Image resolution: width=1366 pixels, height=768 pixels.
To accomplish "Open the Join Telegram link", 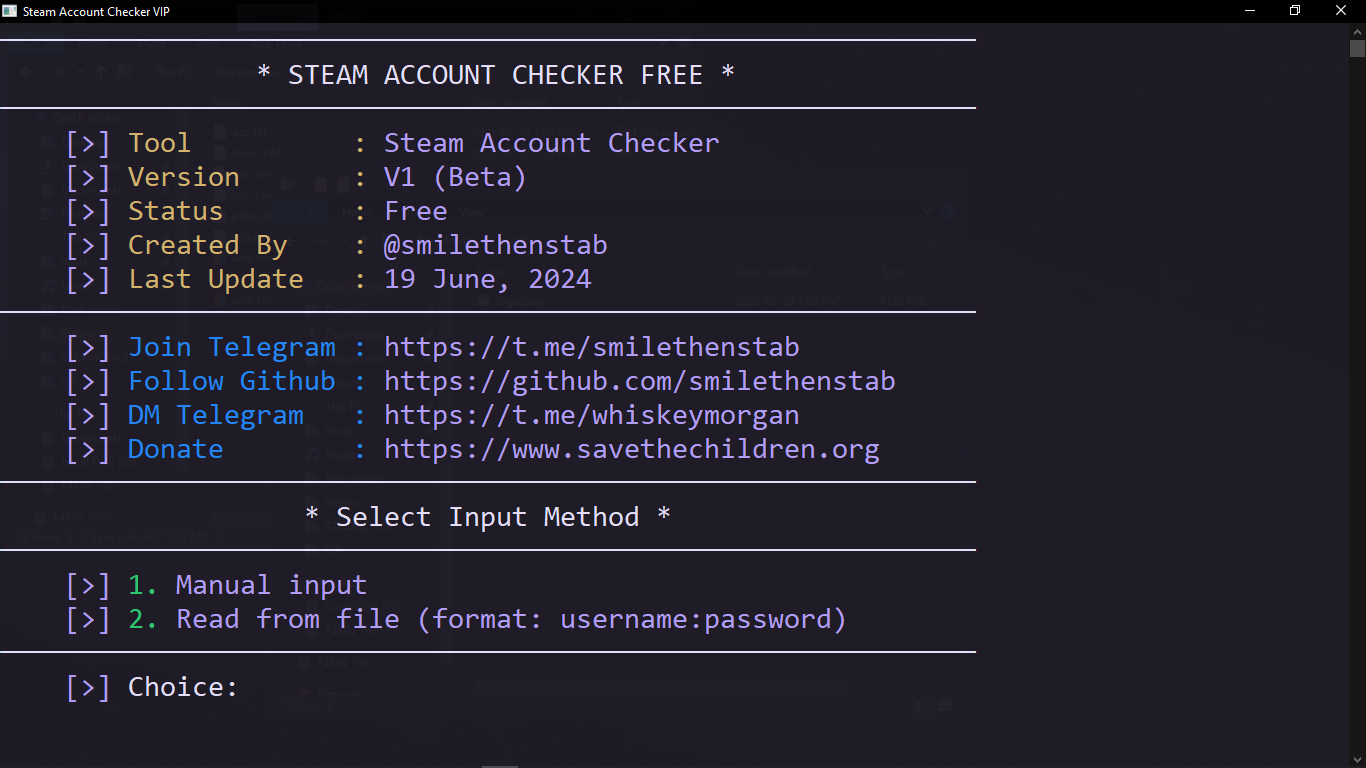I will 592,347.
